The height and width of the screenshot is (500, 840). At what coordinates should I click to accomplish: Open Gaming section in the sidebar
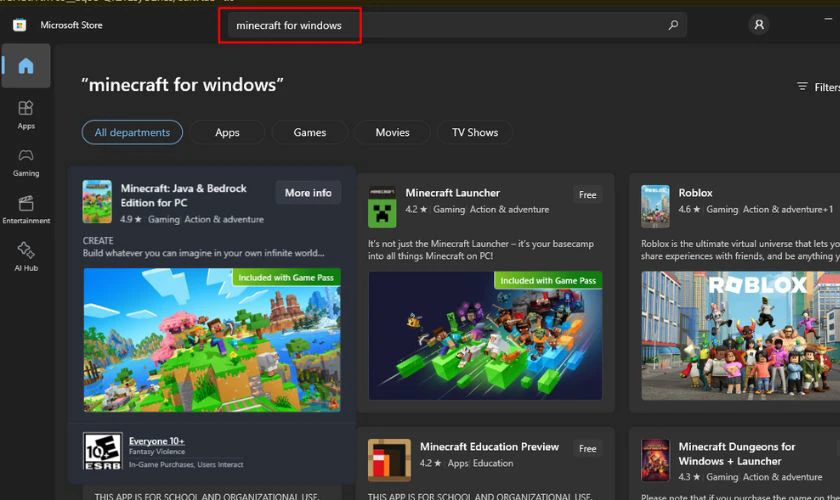click(x=26, y=162)
